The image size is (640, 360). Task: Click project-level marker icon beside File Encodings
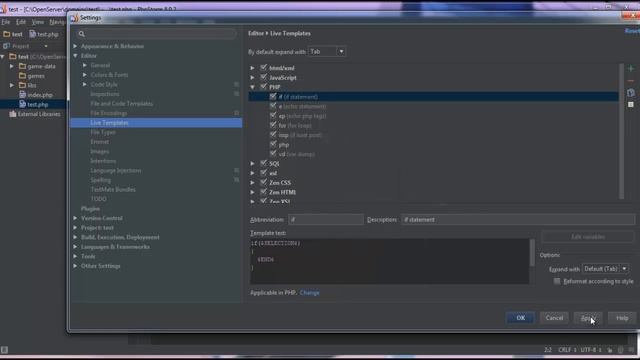click(236, 113)
